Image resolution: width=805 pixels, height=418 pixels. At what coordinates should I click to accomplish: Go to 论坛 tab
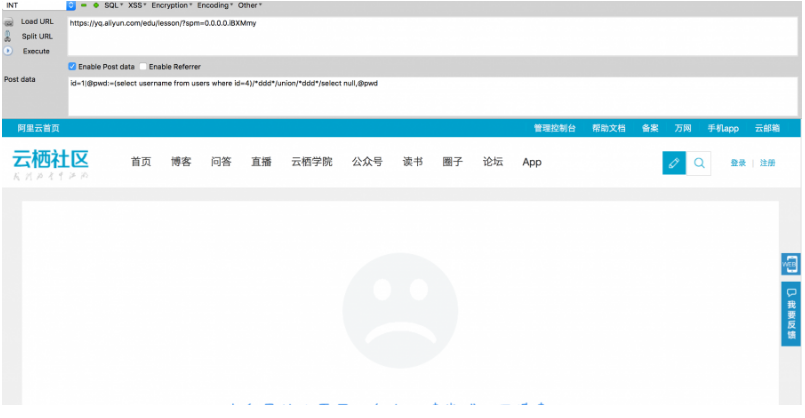[x=493, y=162]
